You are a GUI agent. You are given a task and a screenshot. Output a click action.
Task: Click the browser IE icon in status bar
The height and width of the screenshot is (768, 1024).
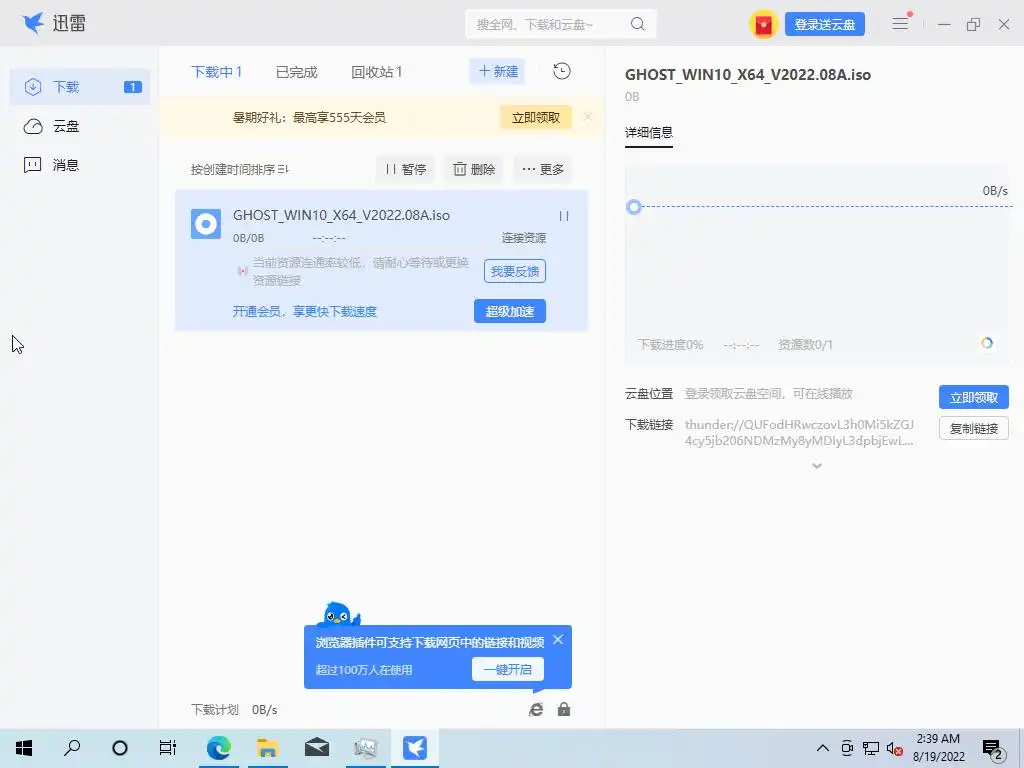536,709
